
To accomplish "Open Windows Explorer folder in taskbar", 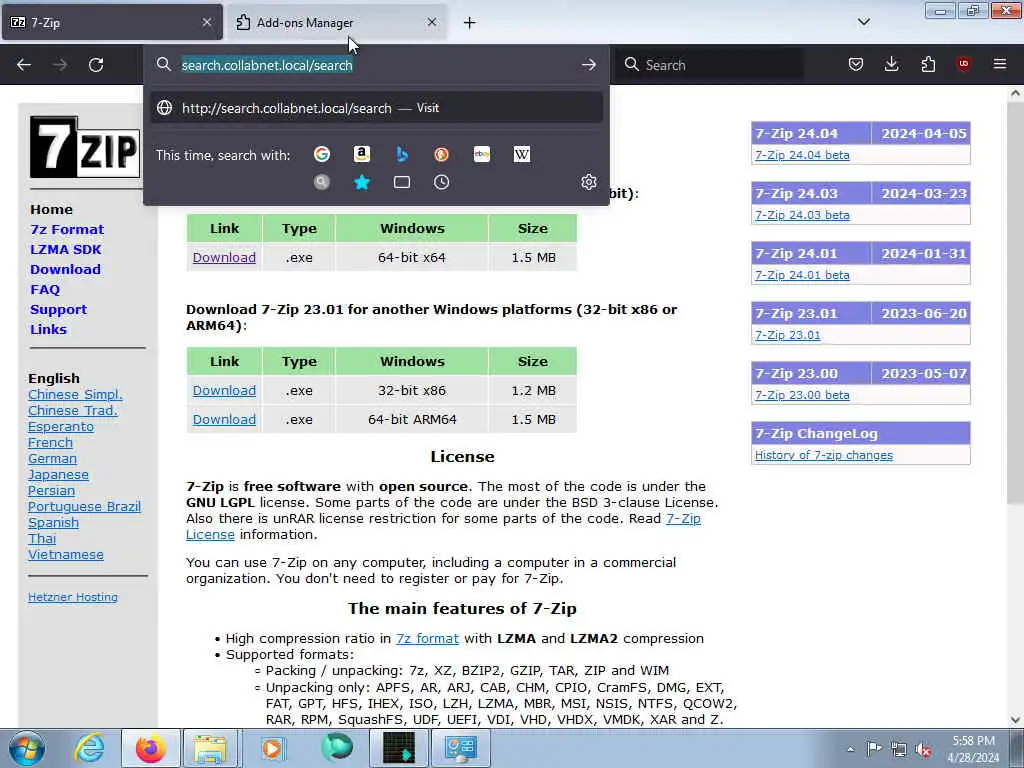I will [x=210, y=748].
